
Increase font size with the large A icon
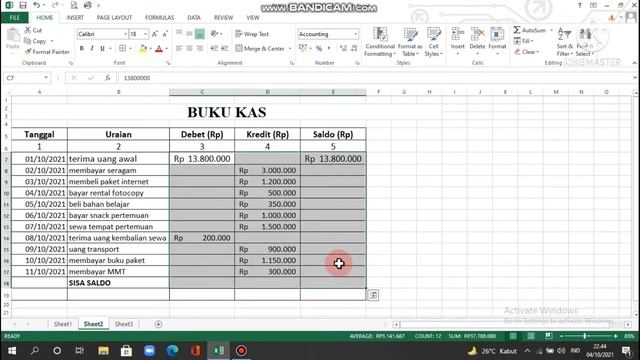pos(155,34)
